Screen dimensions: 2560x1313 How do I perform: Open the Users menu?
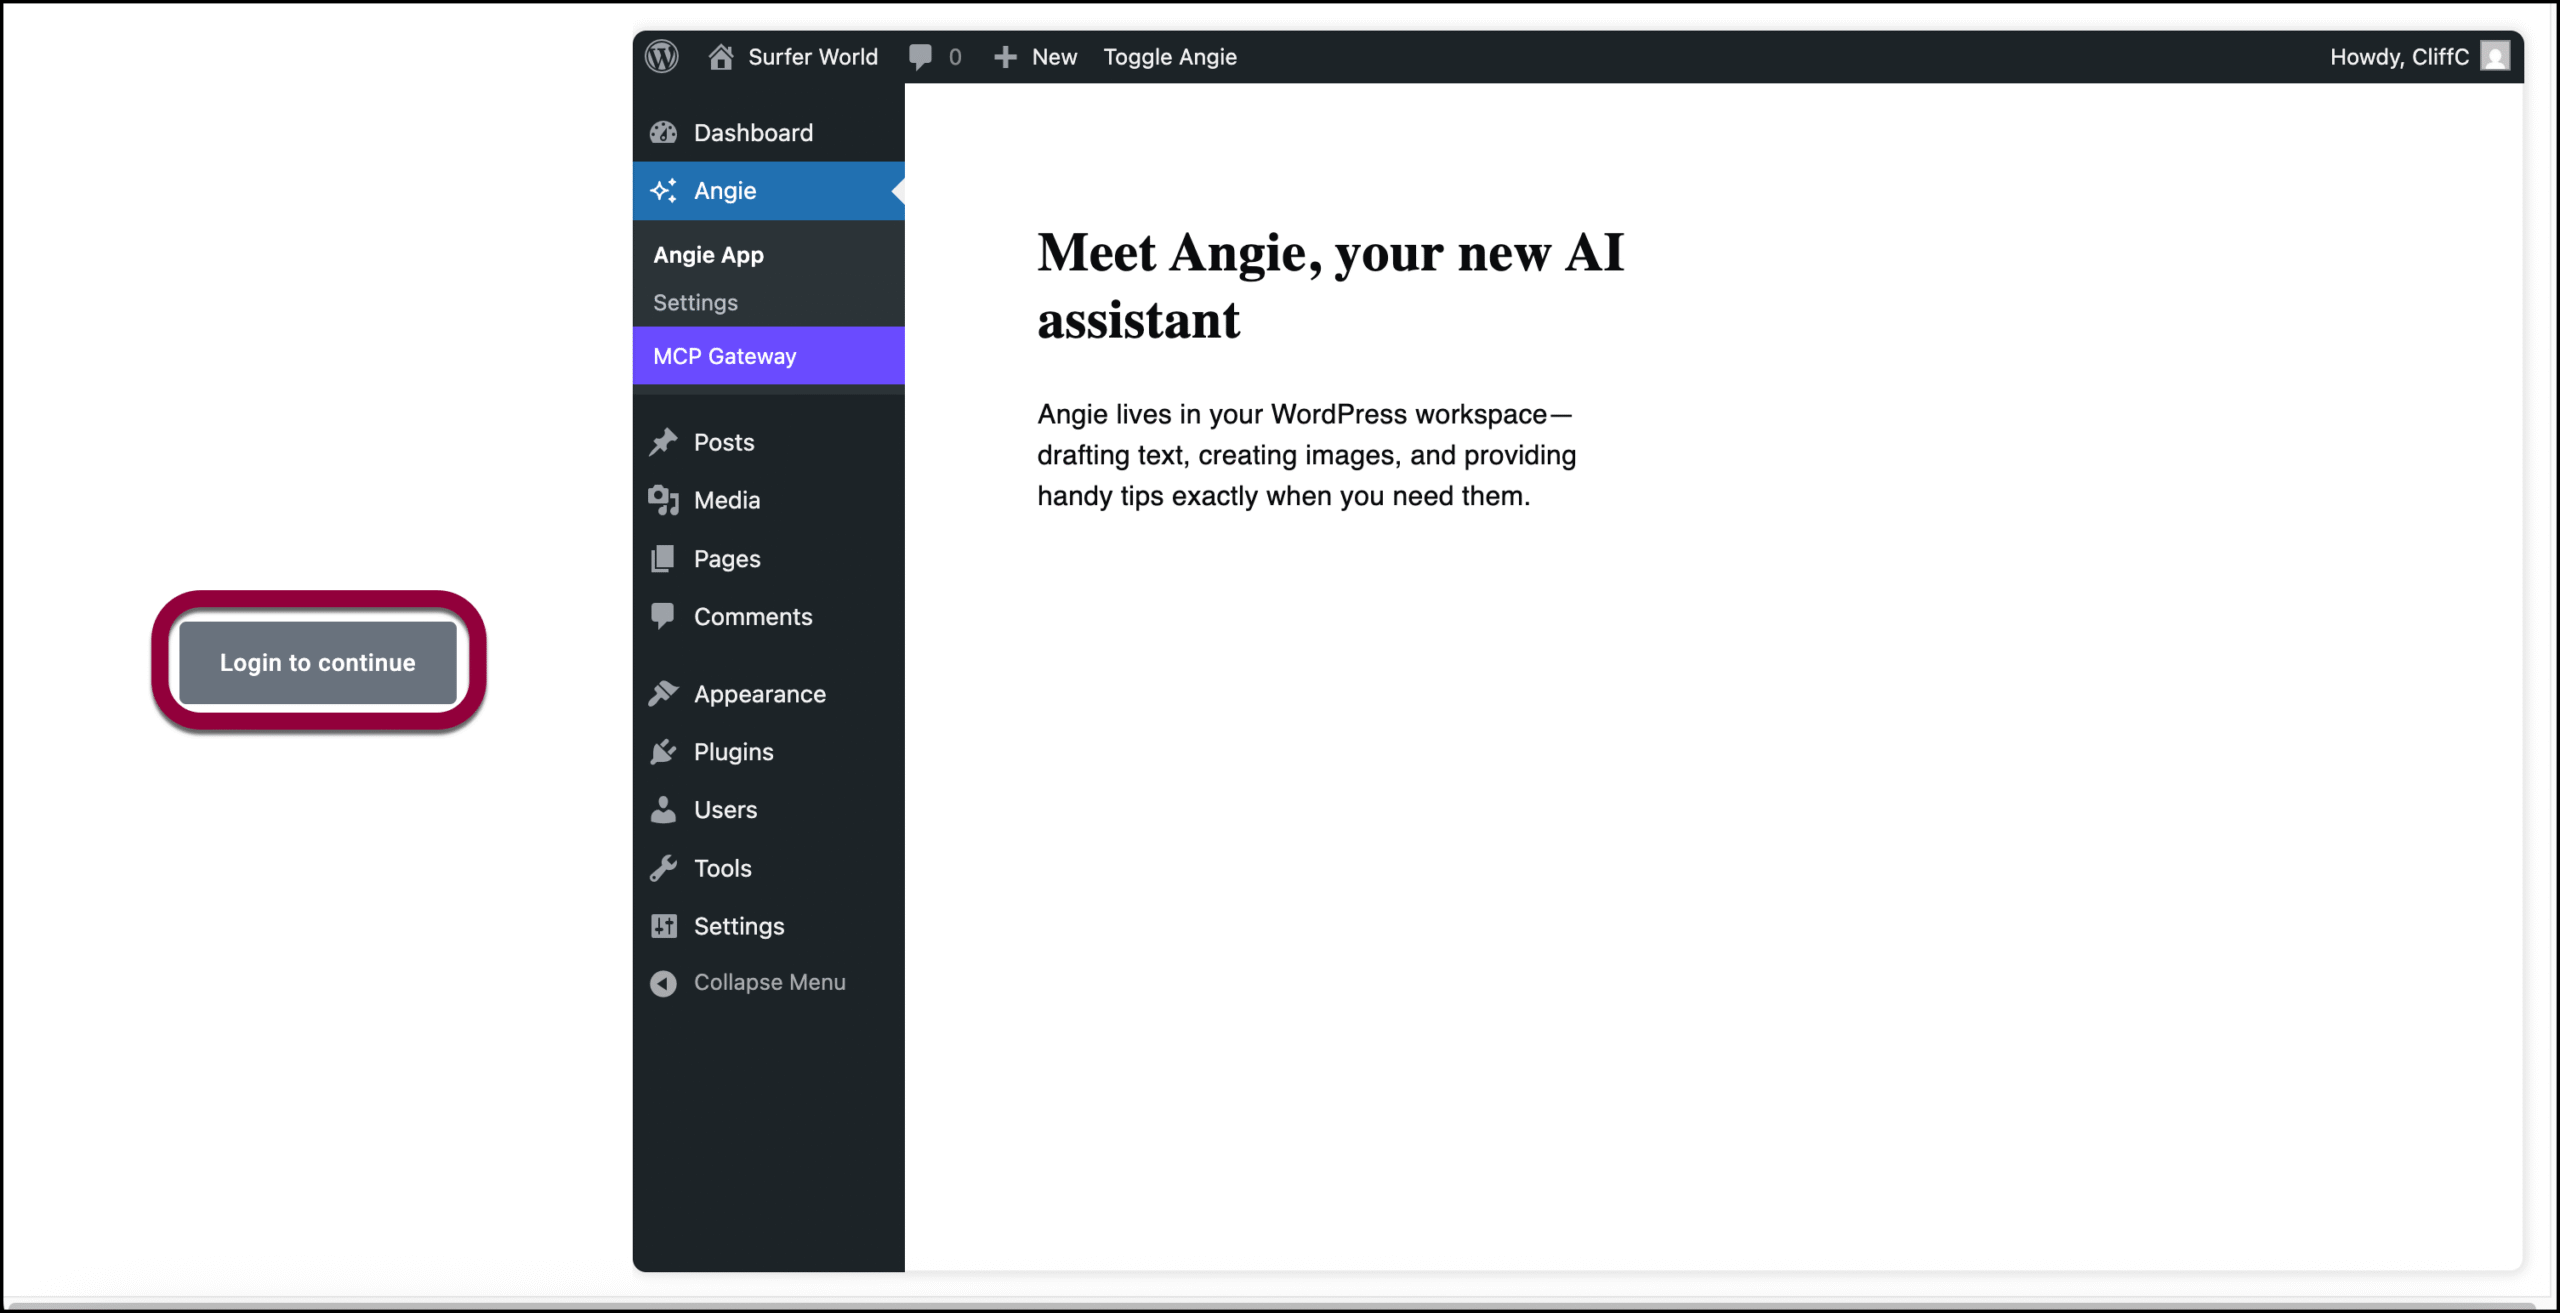725,810
